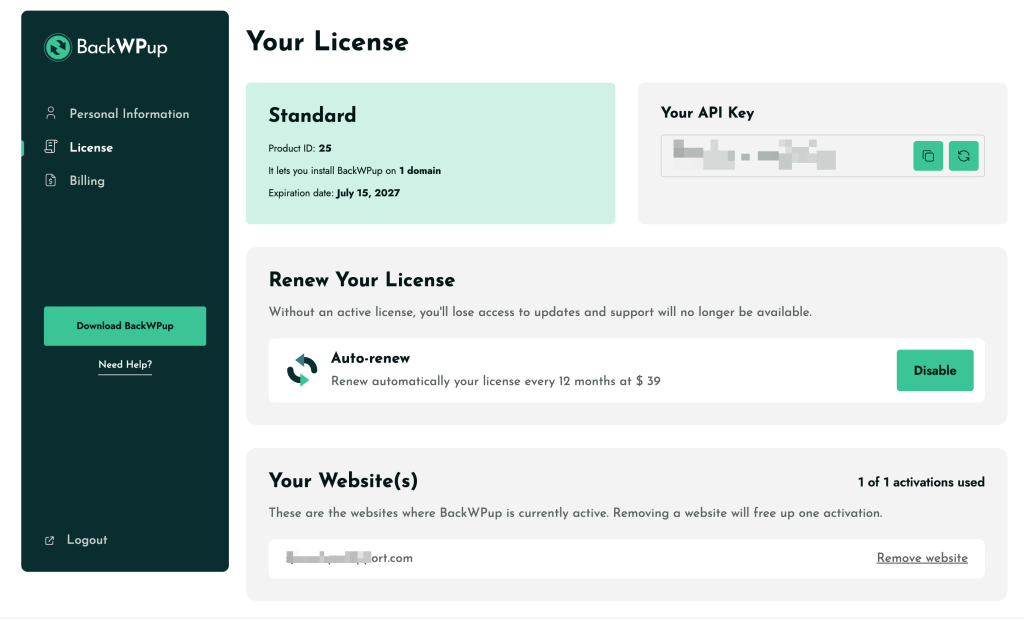Select the License menu item
This screenshot has height=620, width=1024.
(91, 148)
